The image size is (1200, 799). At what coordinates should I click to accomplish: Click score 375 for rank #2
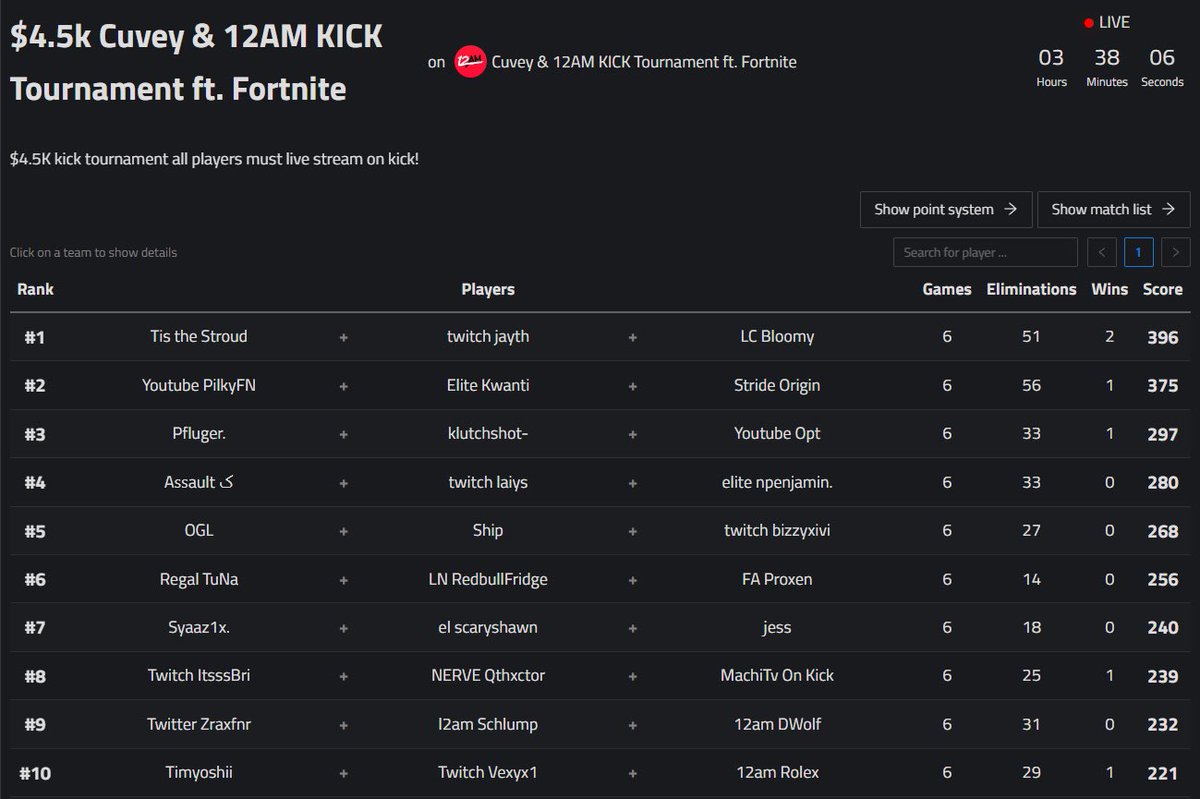(x=1162, y=385)
